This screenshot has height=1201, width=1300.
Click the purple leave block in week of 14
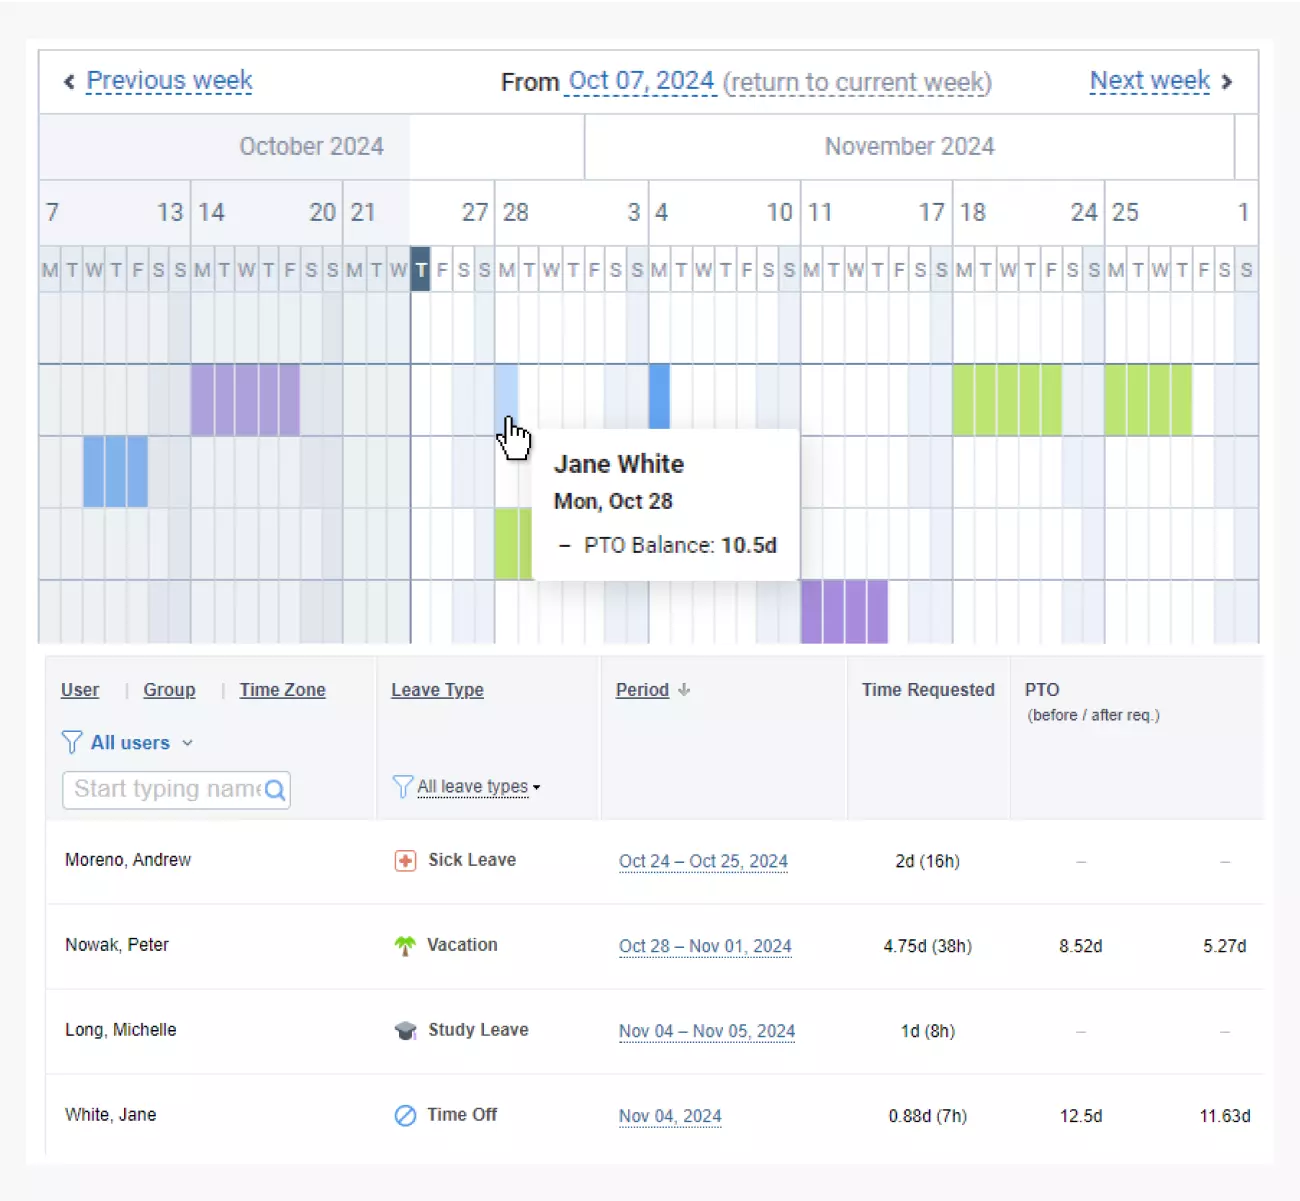point(245,400)
